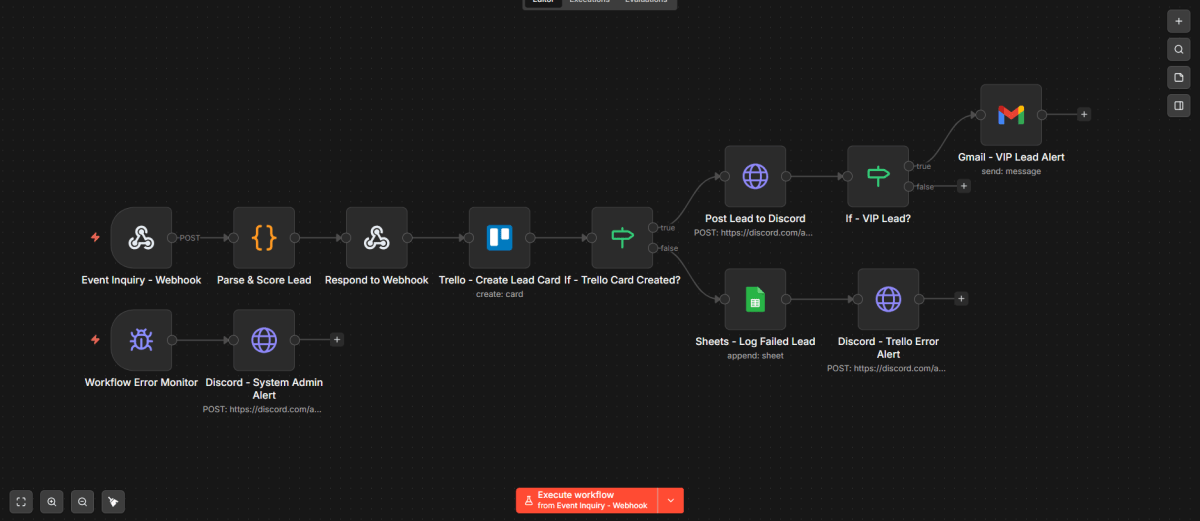Click the plus after Discord - System Admin Alert
Image resolution: width=1200 pixels, height=521 pixels.
pos(337,340)
